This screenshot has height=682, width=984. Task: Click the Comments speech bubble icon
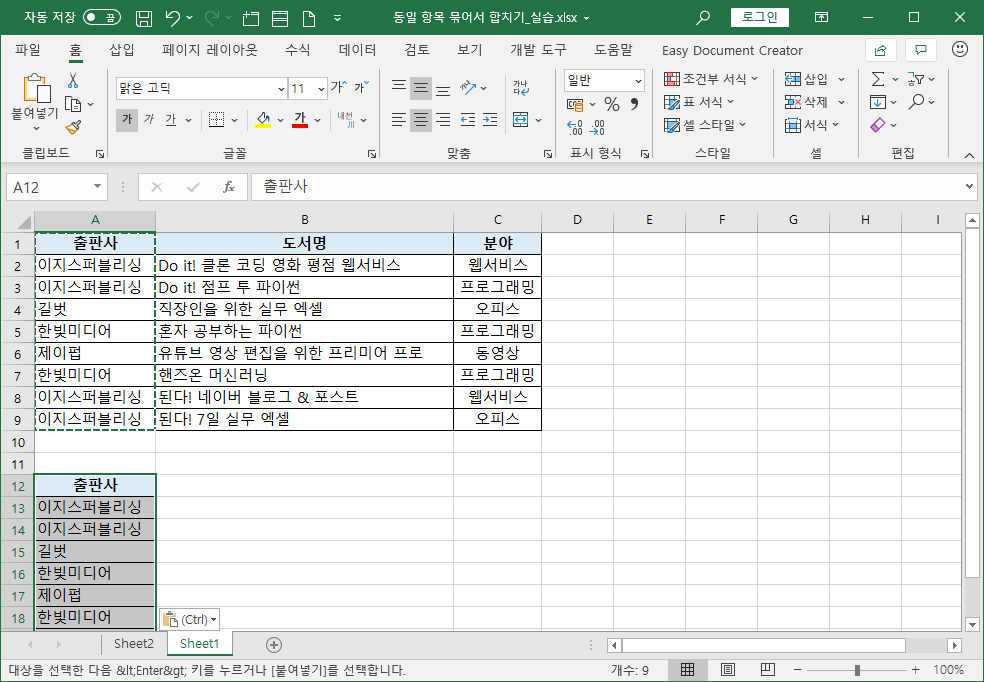(921, 50)
